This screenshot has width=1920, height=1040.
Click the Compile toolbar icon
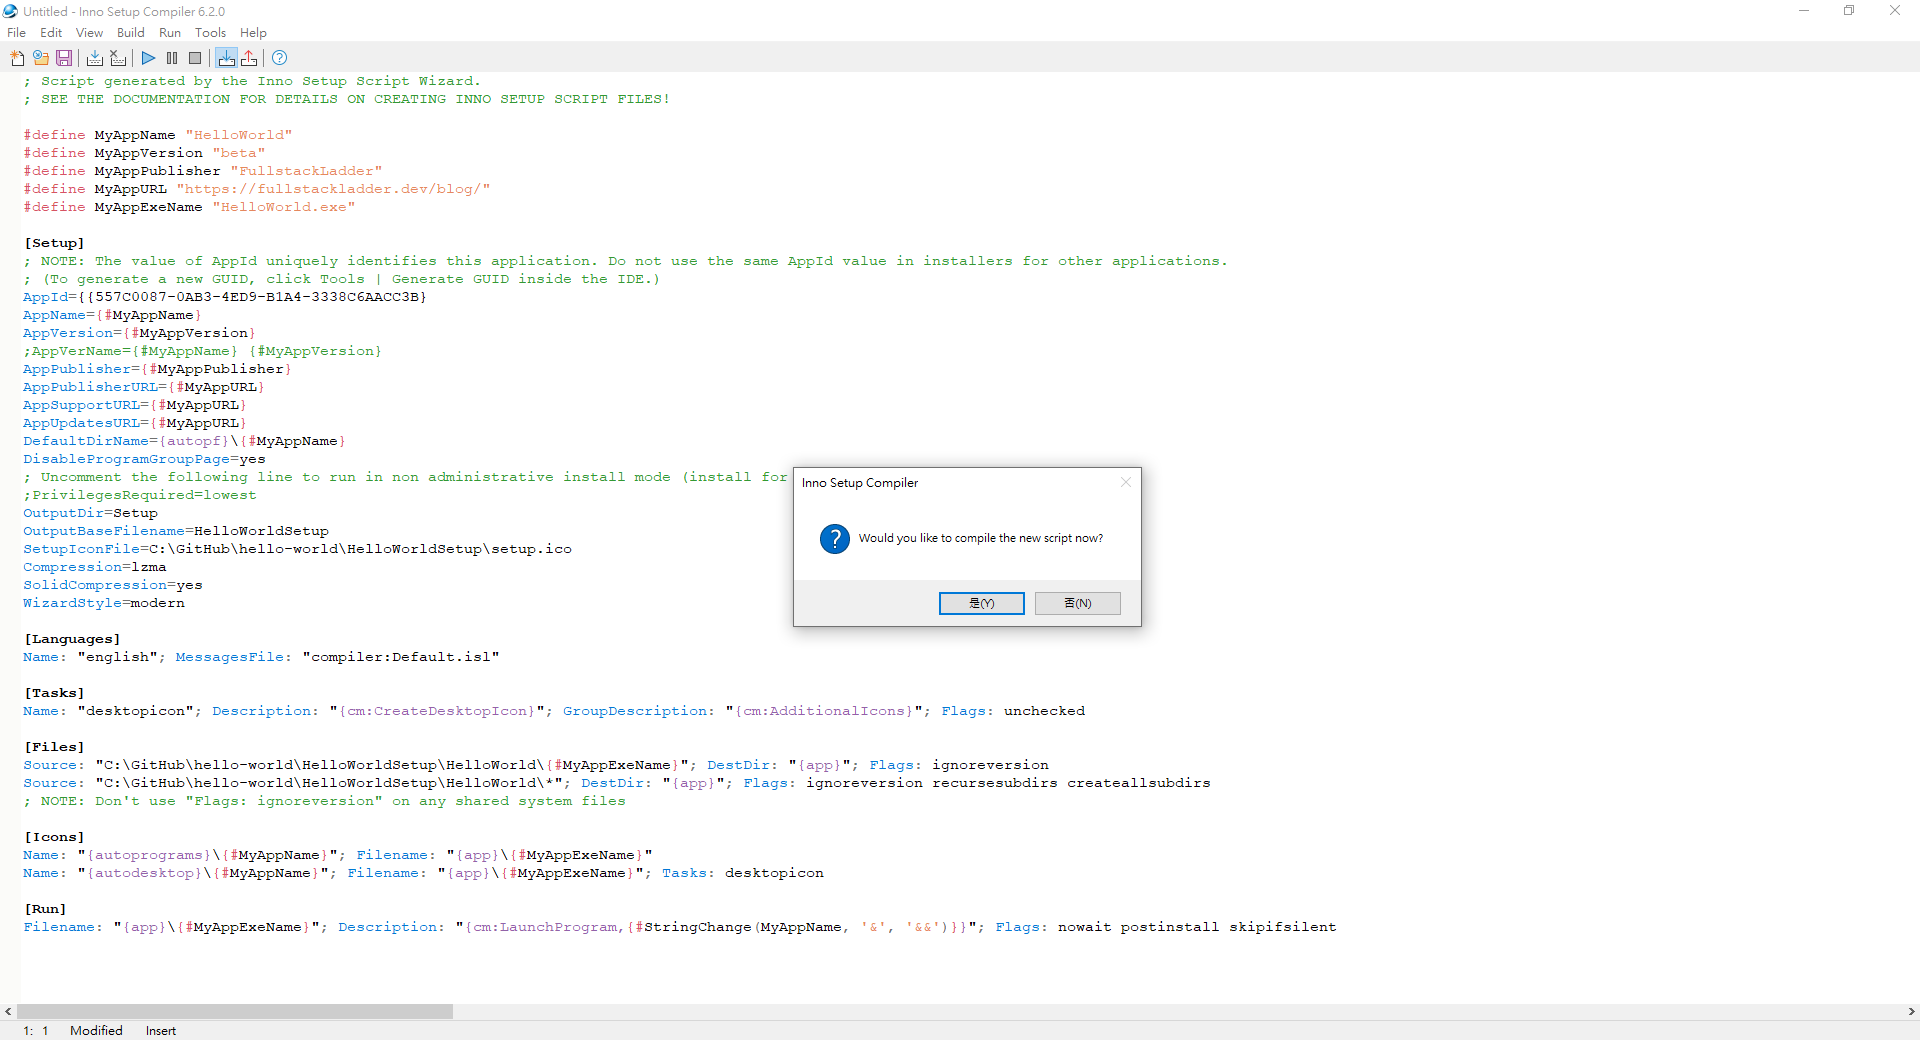coord(95,58)
